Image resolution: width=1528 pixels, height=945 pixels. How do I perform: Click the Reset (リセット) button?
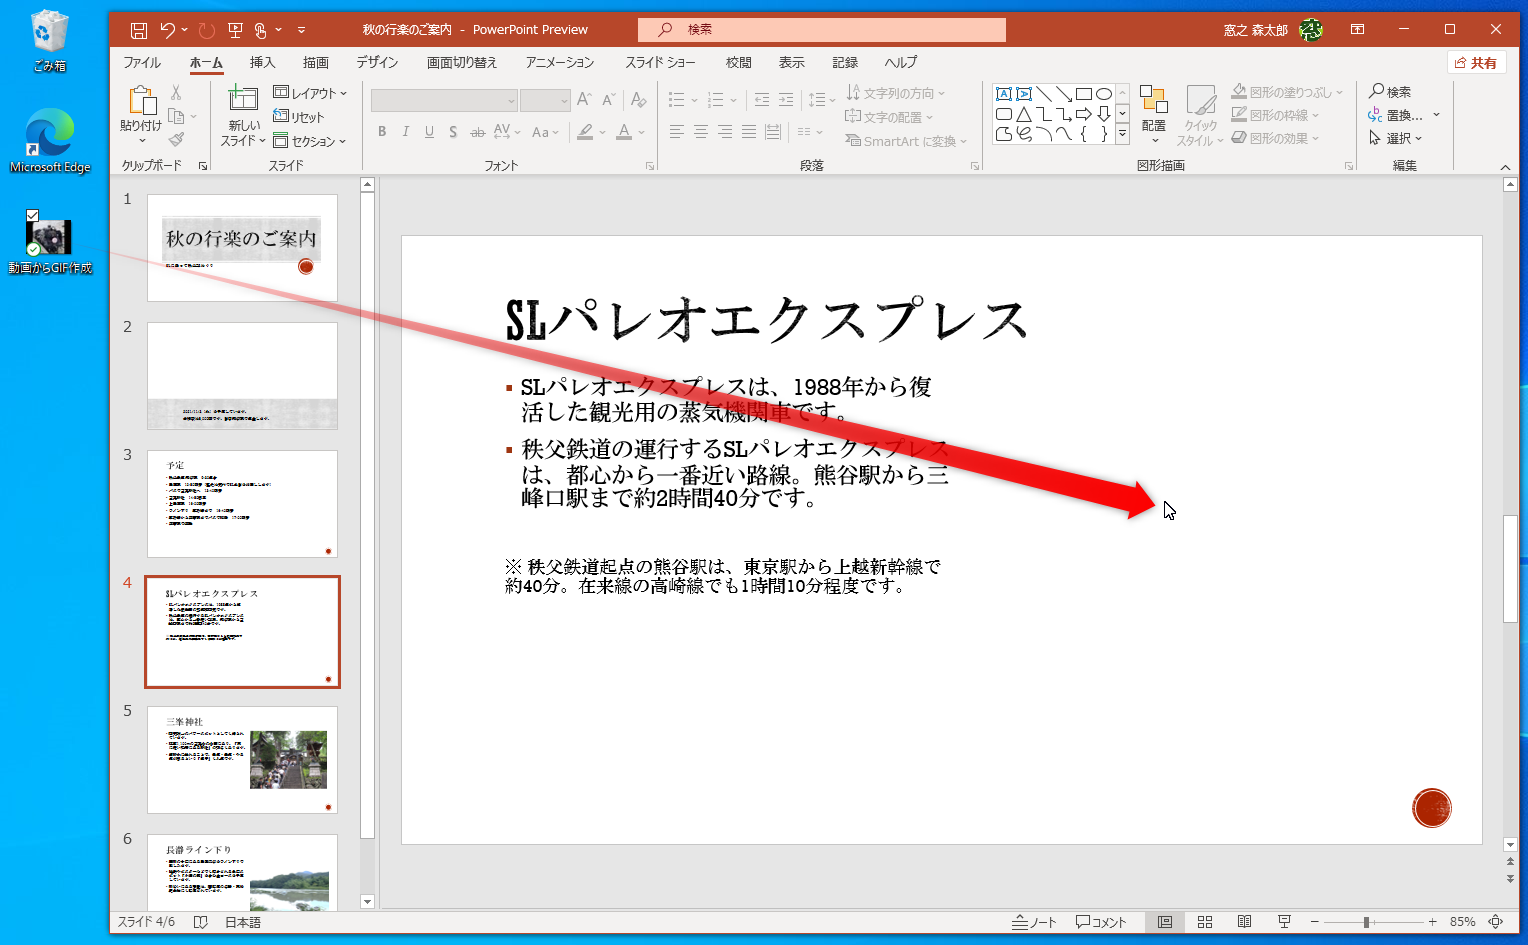pos(299,117)
